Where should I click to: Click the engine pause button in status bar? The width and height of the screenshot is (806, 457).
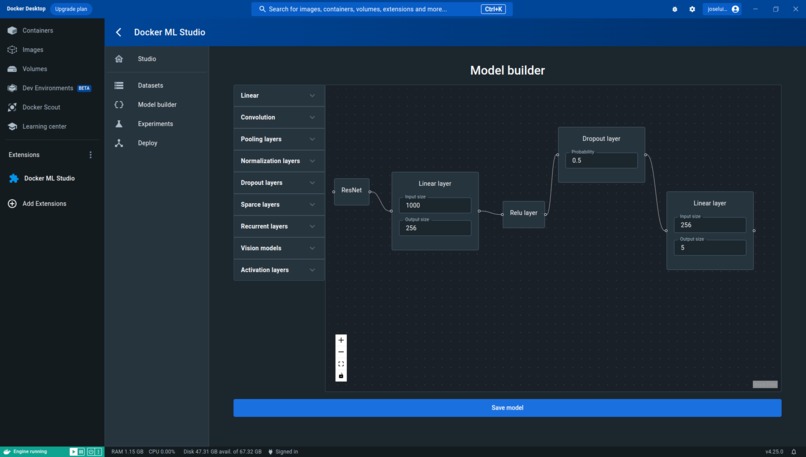click(x=81, y=452)
